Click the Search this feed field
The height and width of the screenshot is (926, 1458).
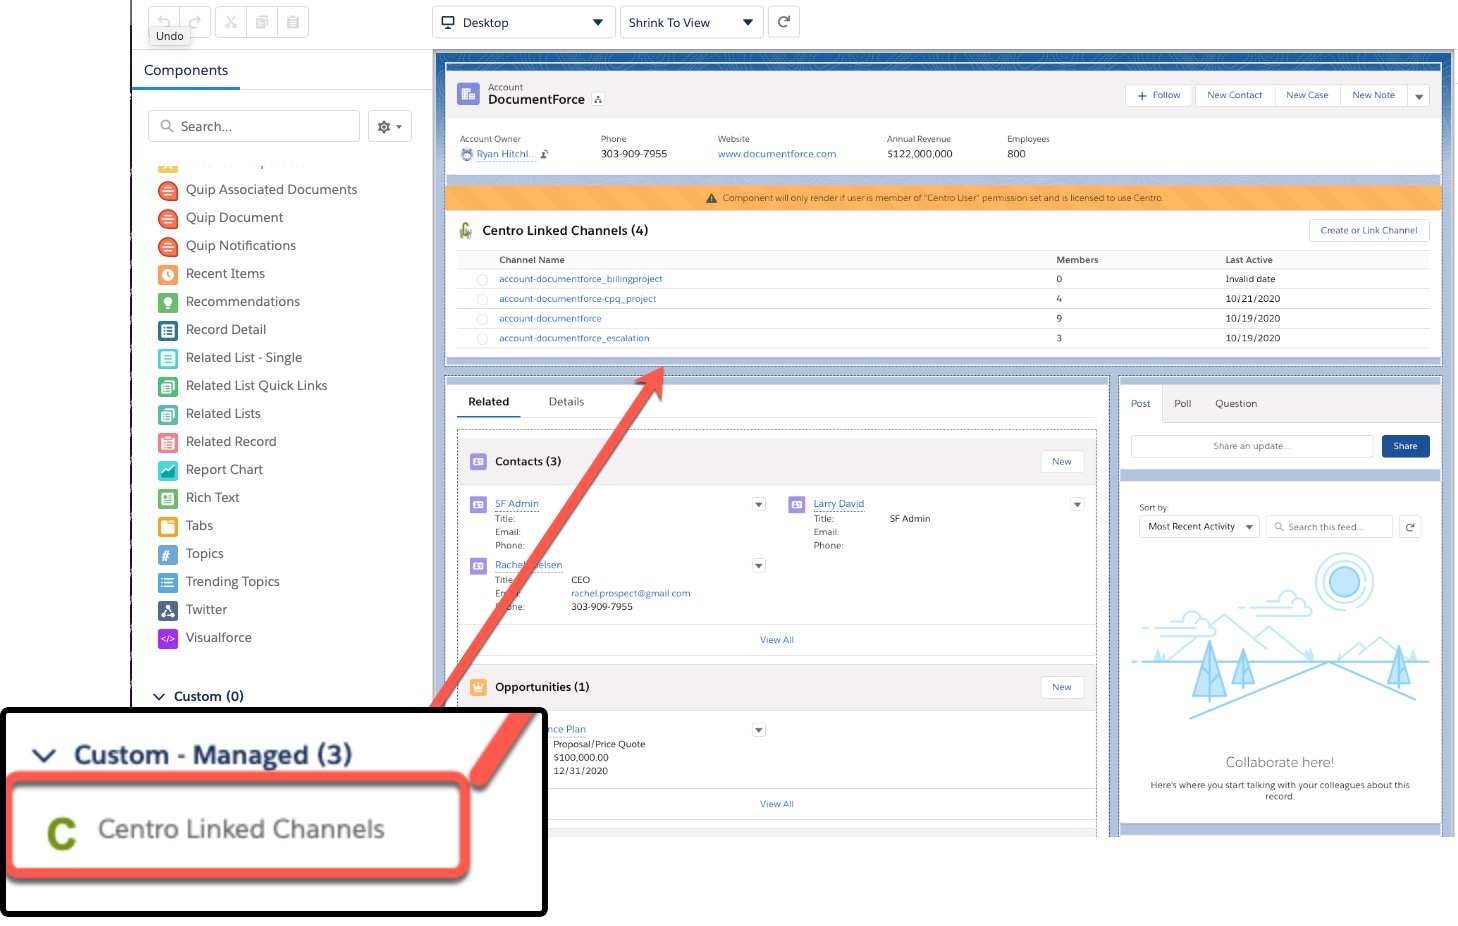tap(1329, 527)
